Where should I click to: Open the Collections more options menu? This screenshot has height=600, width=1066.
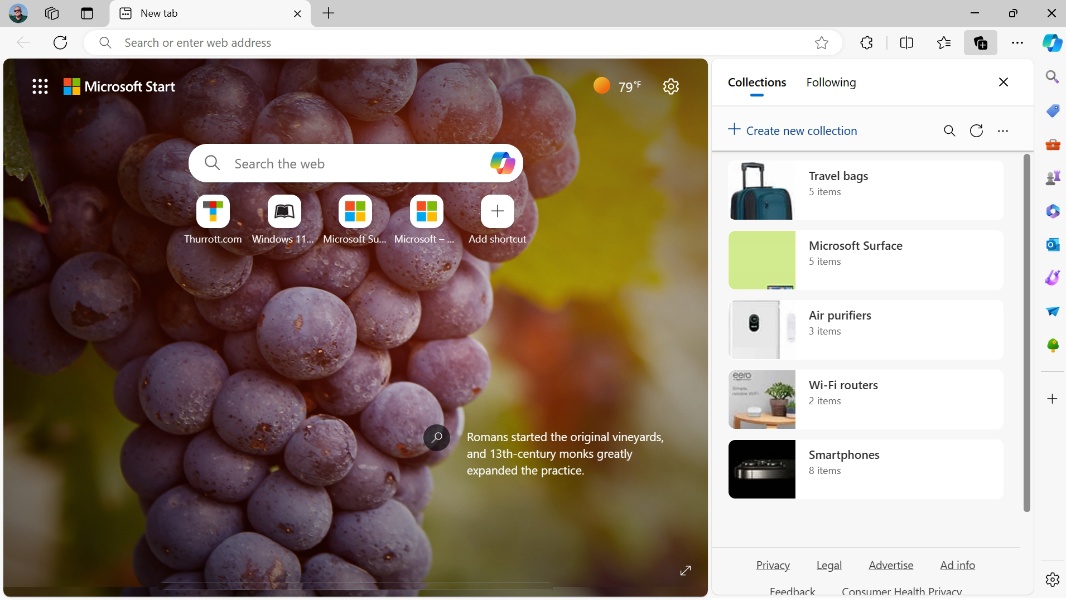coord(1003,130)
